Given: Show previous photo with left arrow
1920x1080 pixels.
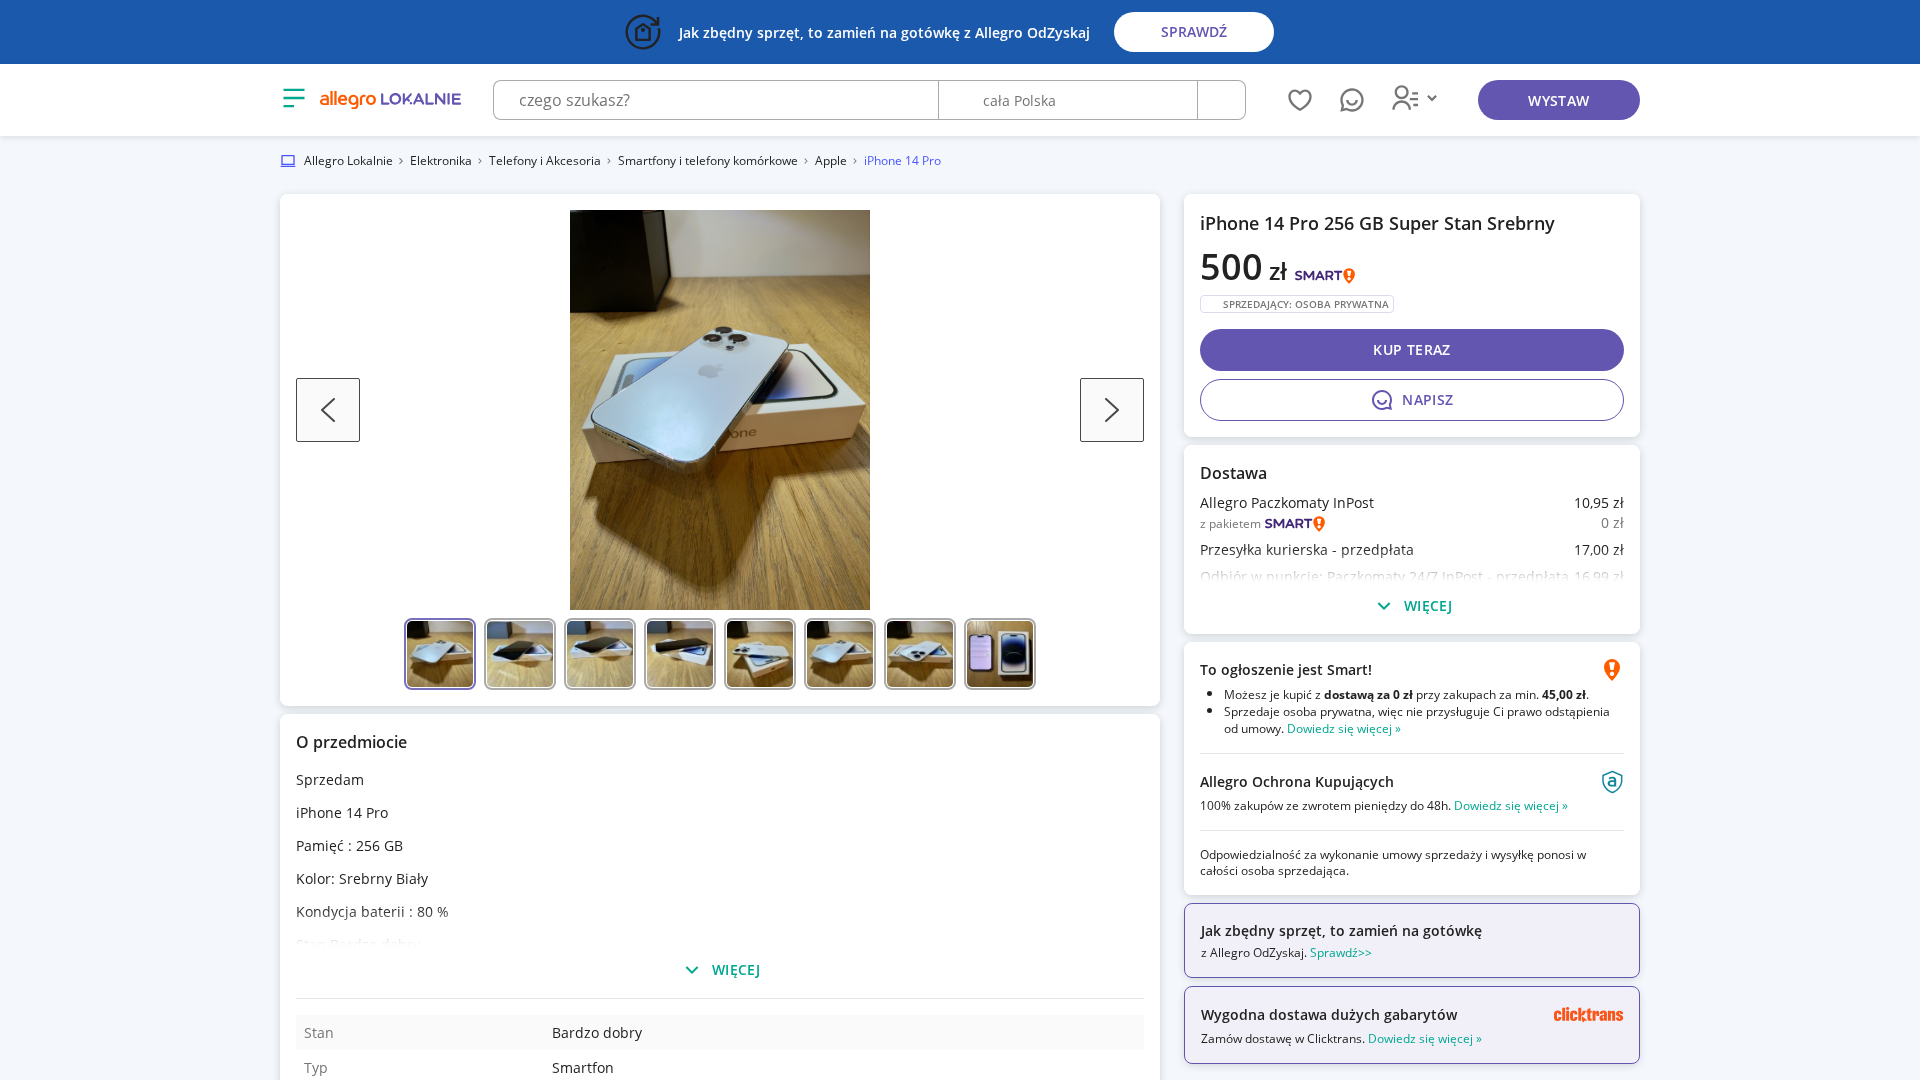Looking at the screenshot, I should point(328,410).
